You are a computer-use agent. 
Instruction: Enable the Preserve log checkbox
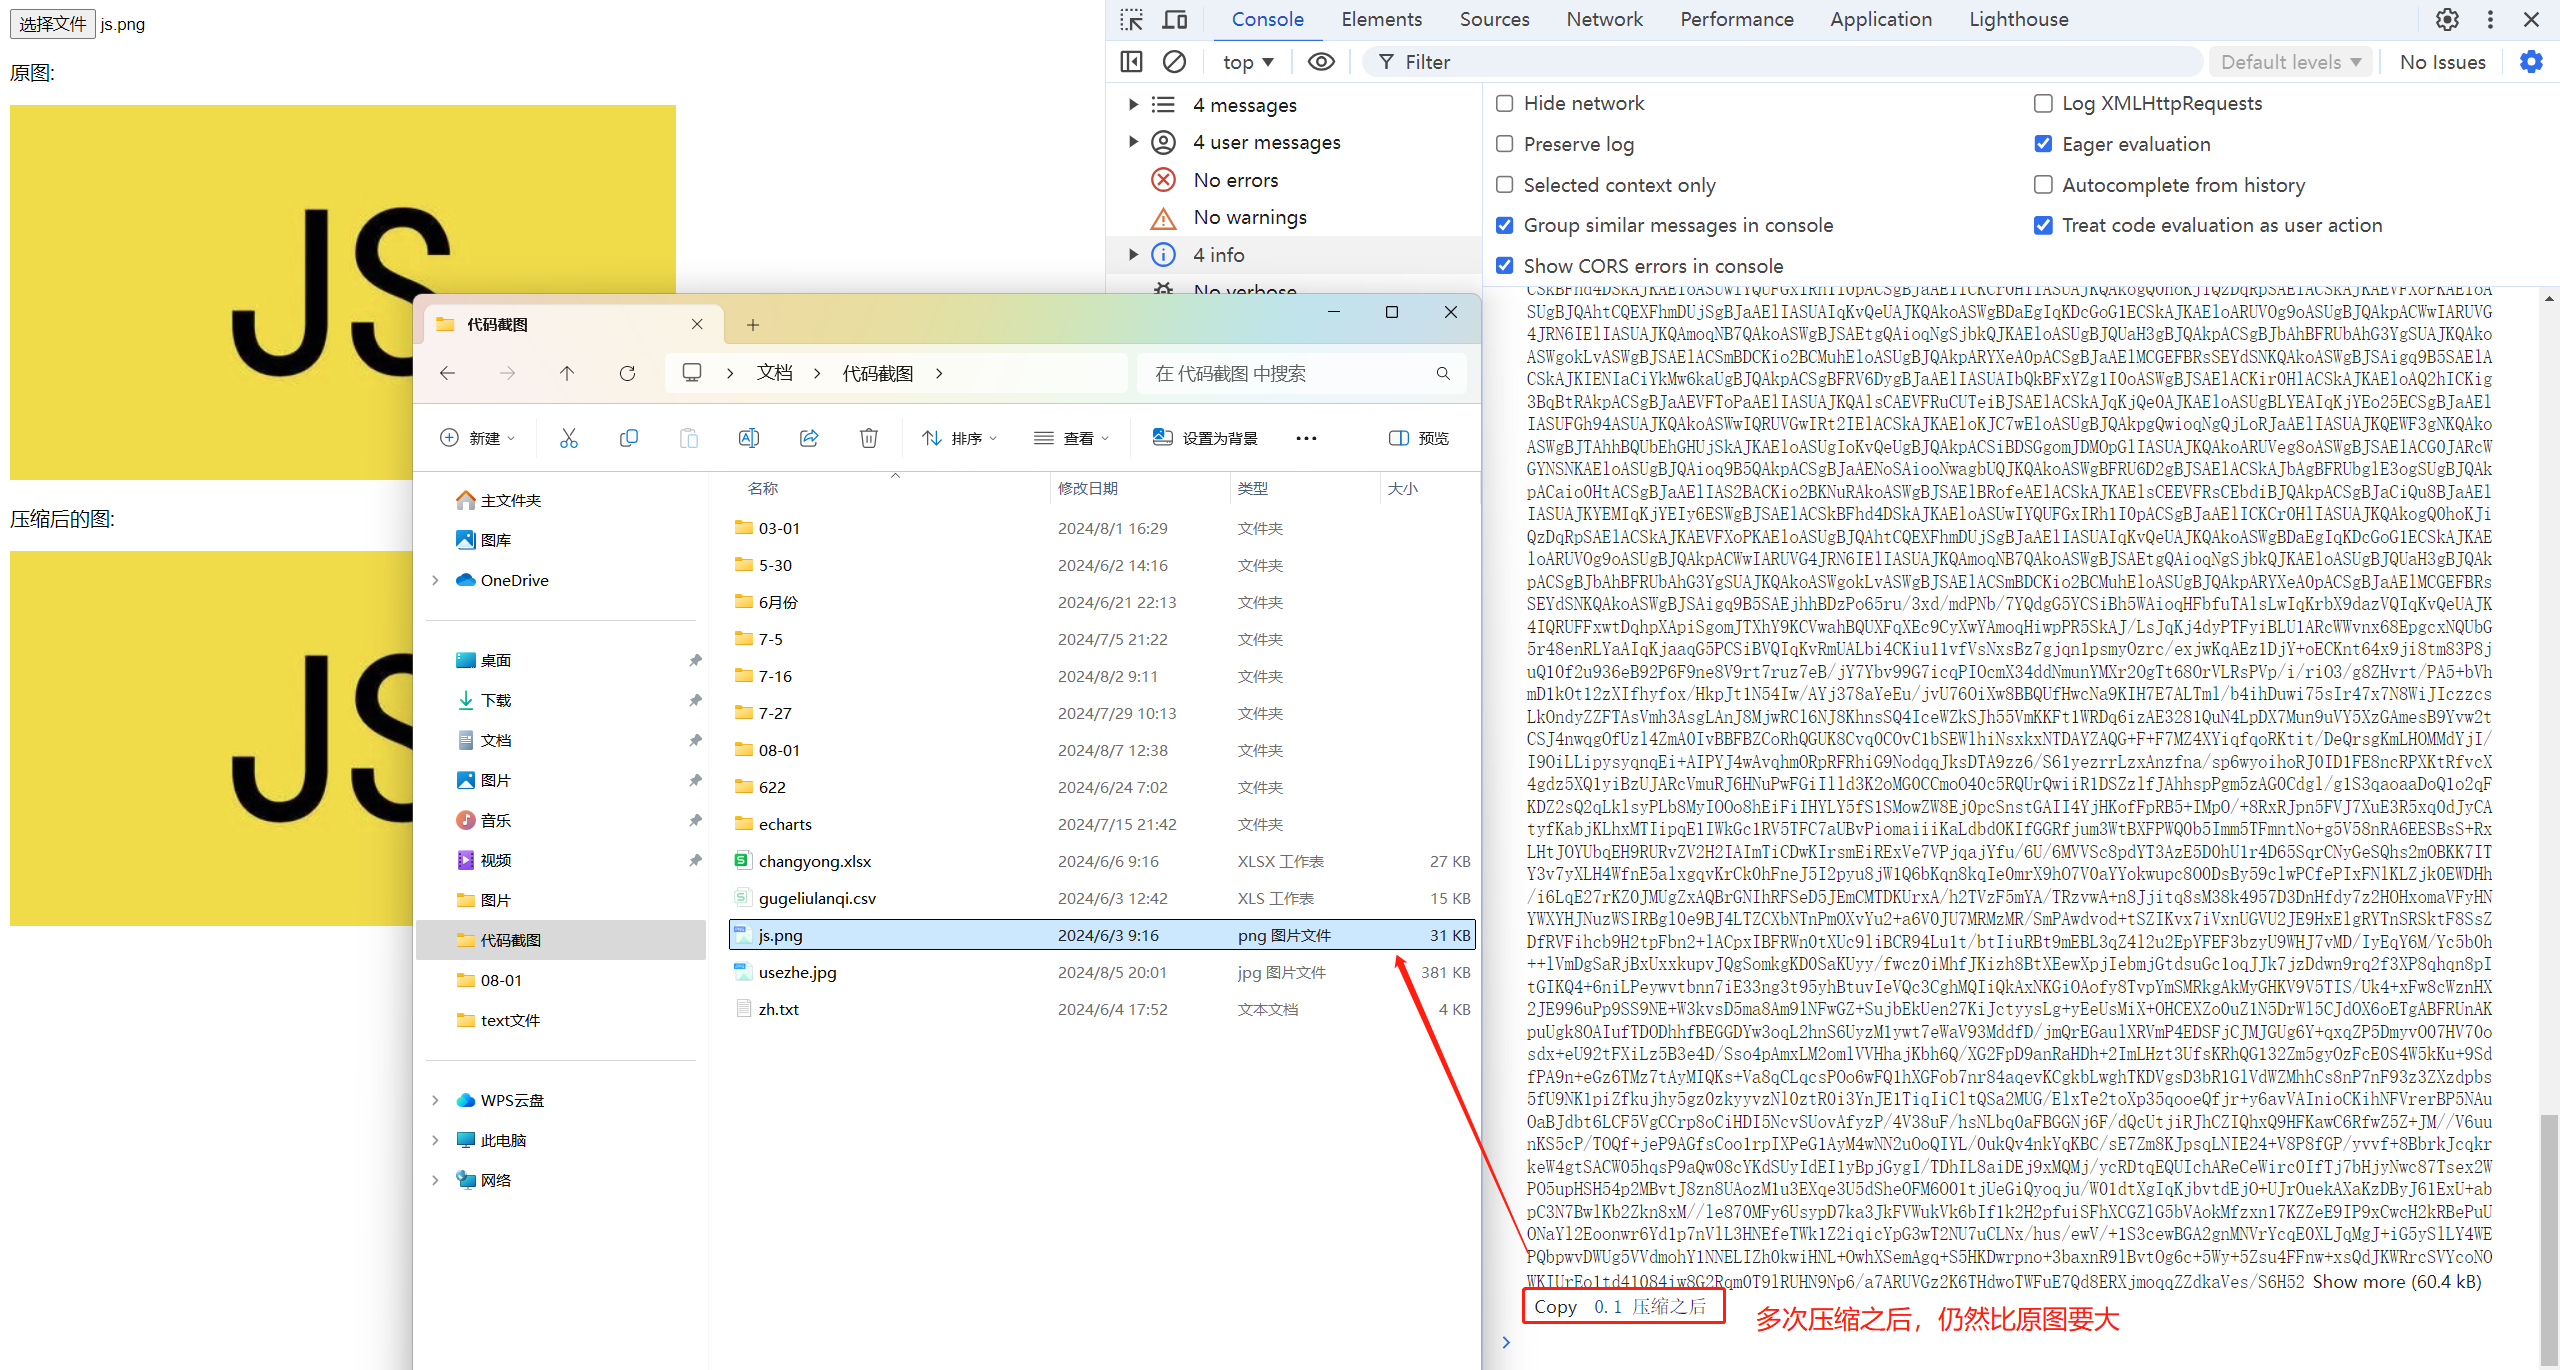(1504, 144)
